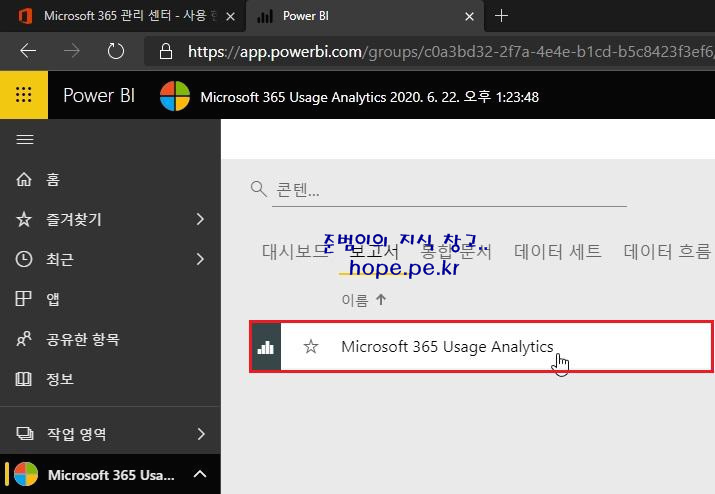715x494 pixels.
Task: Click the Microsoft 365 colored app logo in header
Action: click(x=175, y=96)
